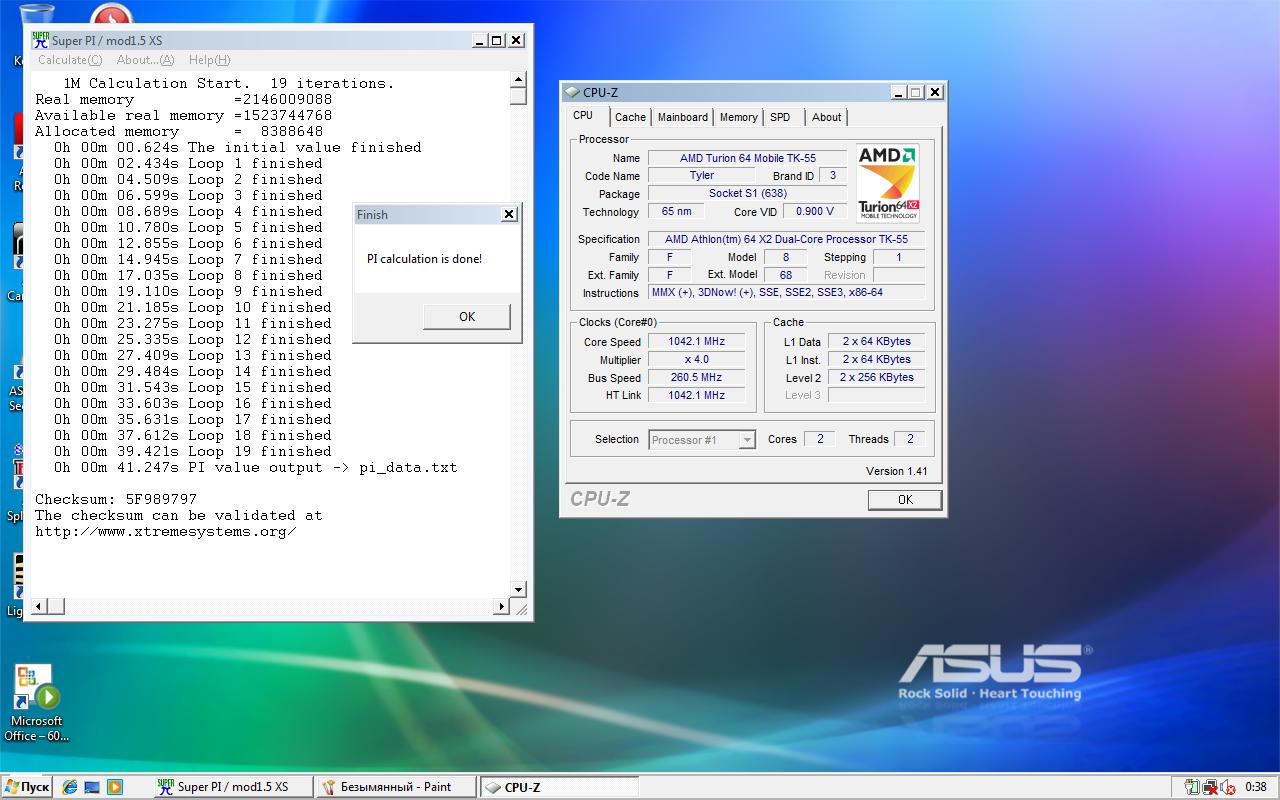Click the Пуск start button
This screenshot has height=800, width=1280.
27,787
